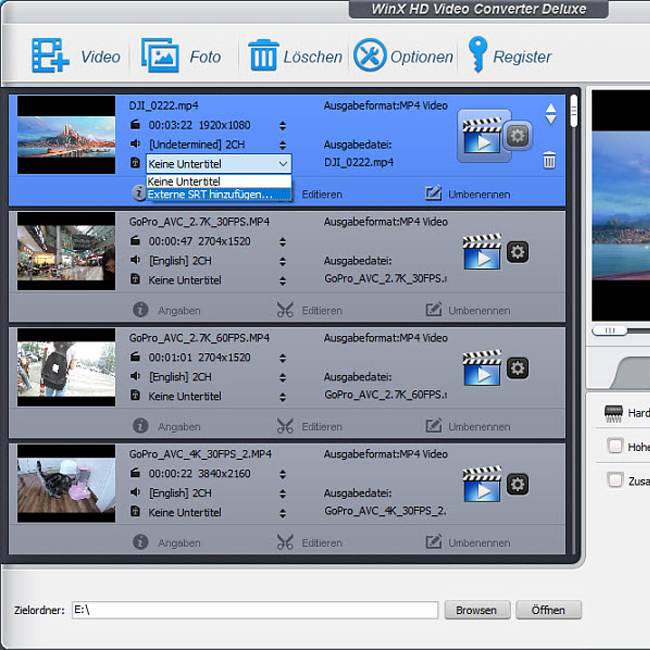Click gear icon for GoPro_AVC_2.7K_30FPS.MP4
Screen dimensions: 650x650
pos(517,252)
